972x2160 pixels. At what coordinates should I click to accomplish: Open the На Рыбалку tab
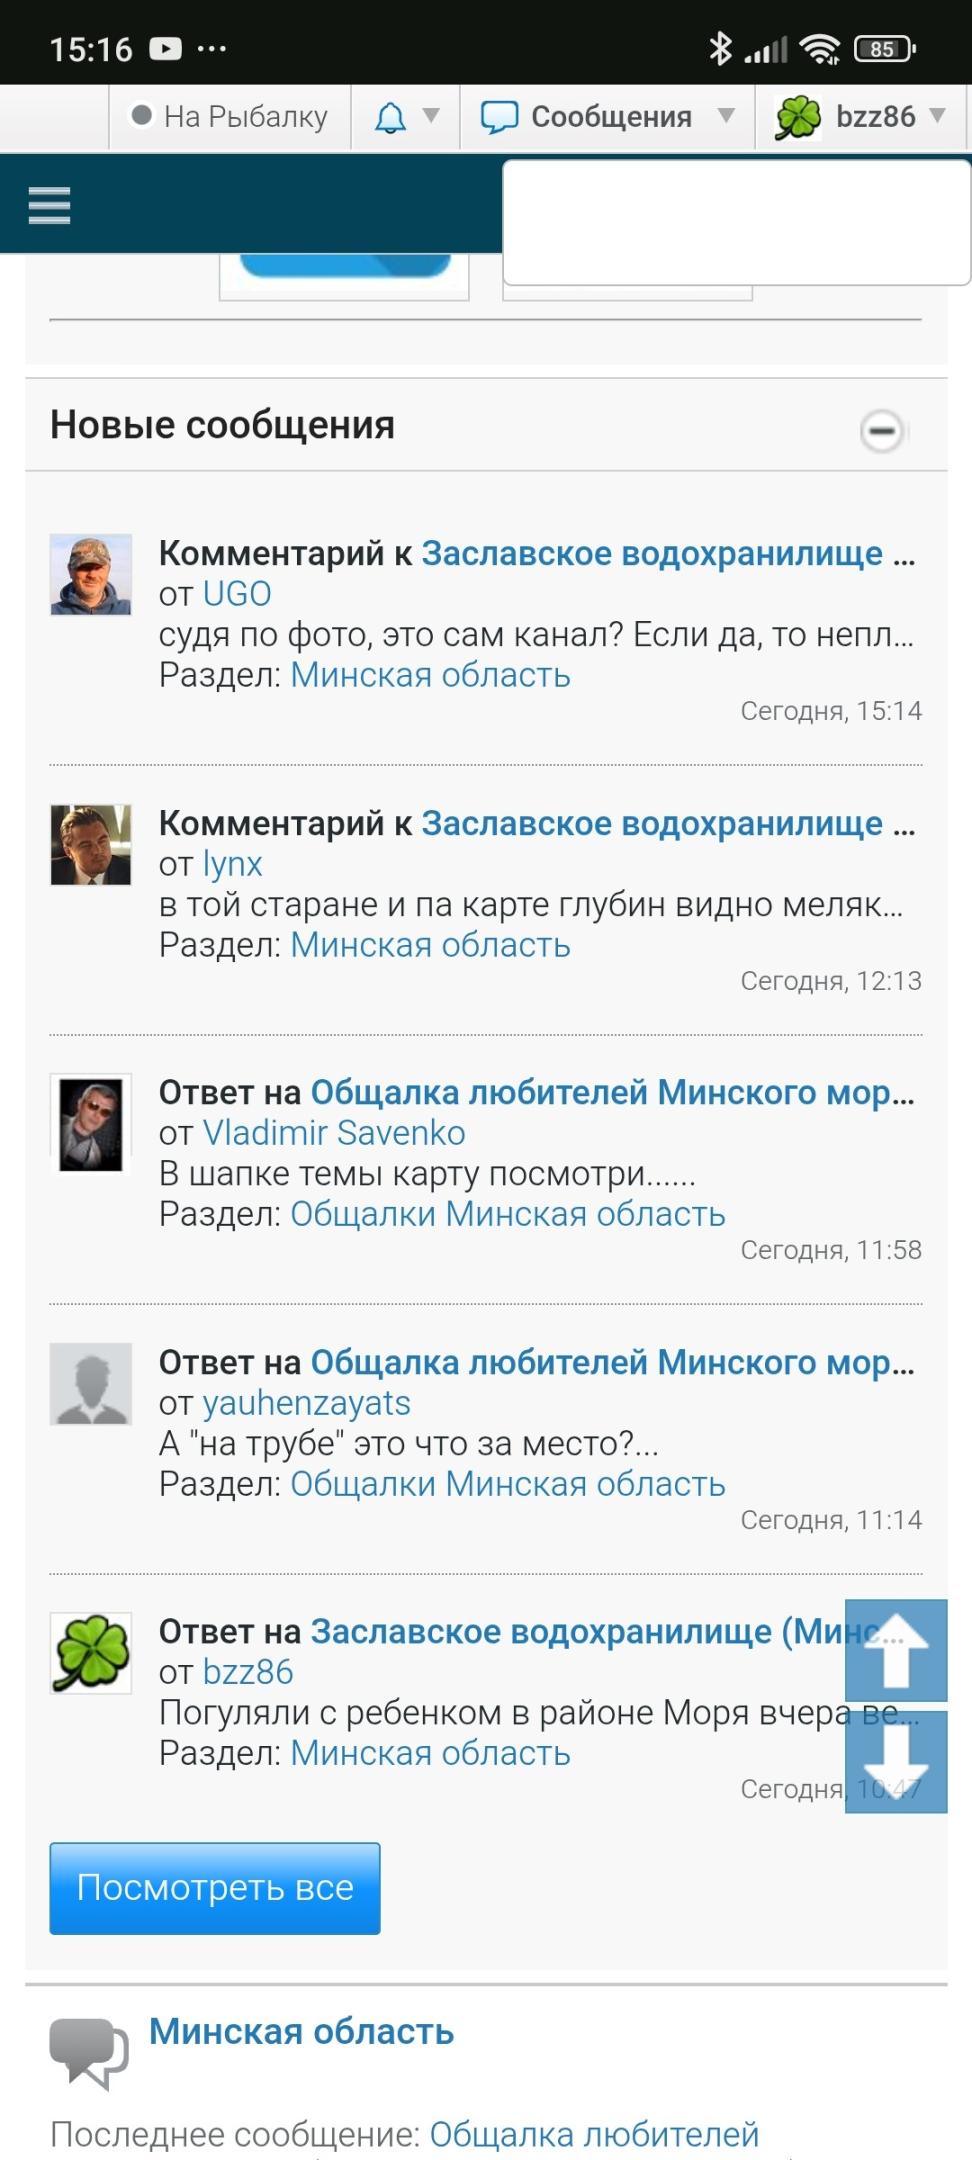coord(231,117)
